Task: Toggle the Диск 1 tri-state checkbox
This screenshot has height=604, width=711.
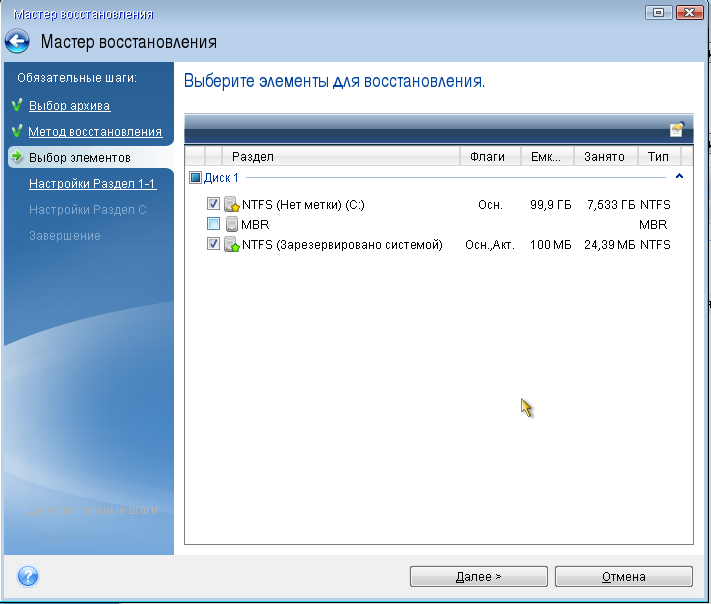Action: tap(195, 178)
